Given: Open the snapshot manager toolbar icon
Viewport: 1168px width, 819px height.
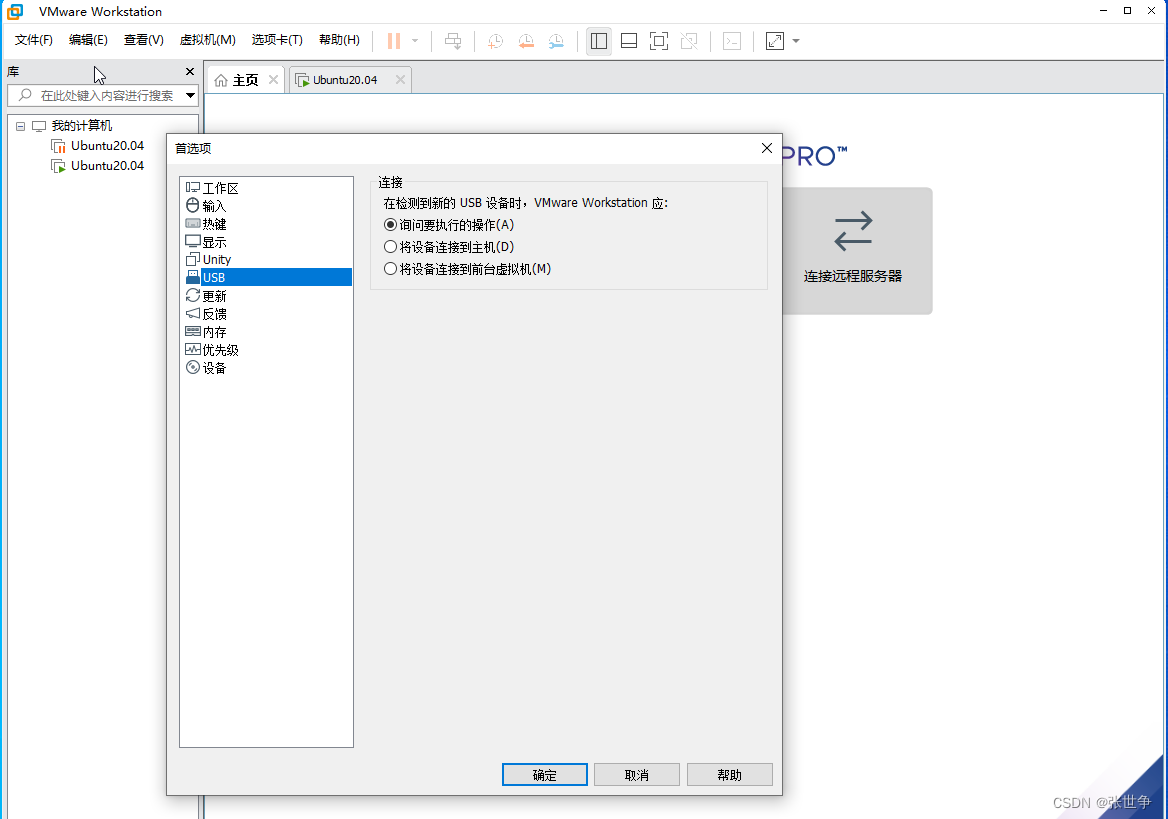Looking at the screenshot, I should point(556,41).
